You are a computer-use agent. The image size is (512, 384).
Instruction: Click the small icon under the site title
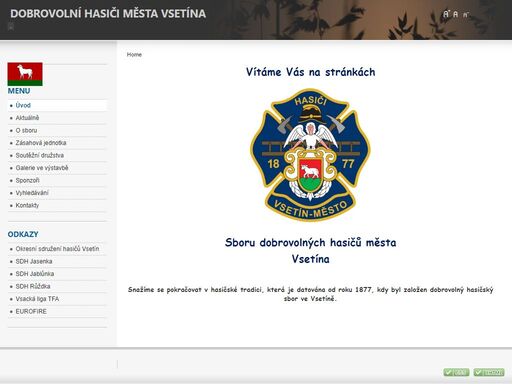(x=11, y=27)
